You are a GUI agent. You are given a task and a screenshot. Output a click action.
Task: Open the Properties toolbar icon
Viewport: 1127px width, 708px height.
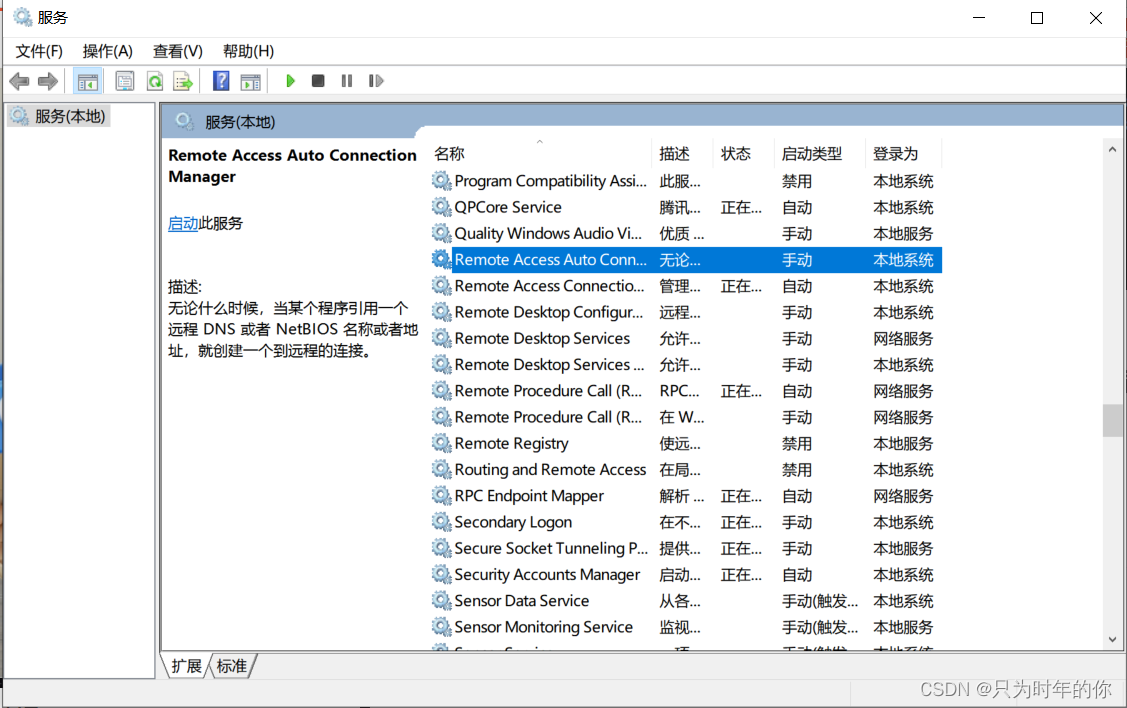(x=124, y=81)
